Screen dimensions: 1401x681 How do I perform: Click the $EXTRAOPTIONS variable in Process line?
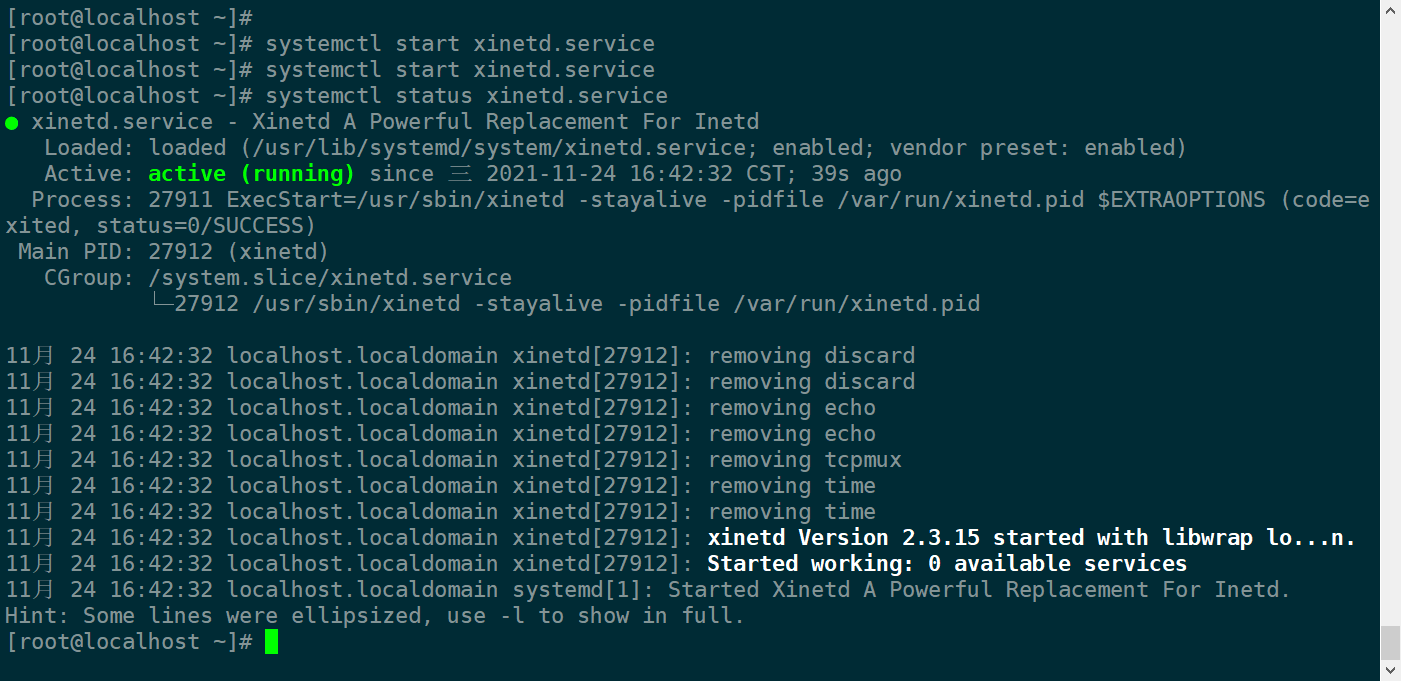click(1181, 200)
